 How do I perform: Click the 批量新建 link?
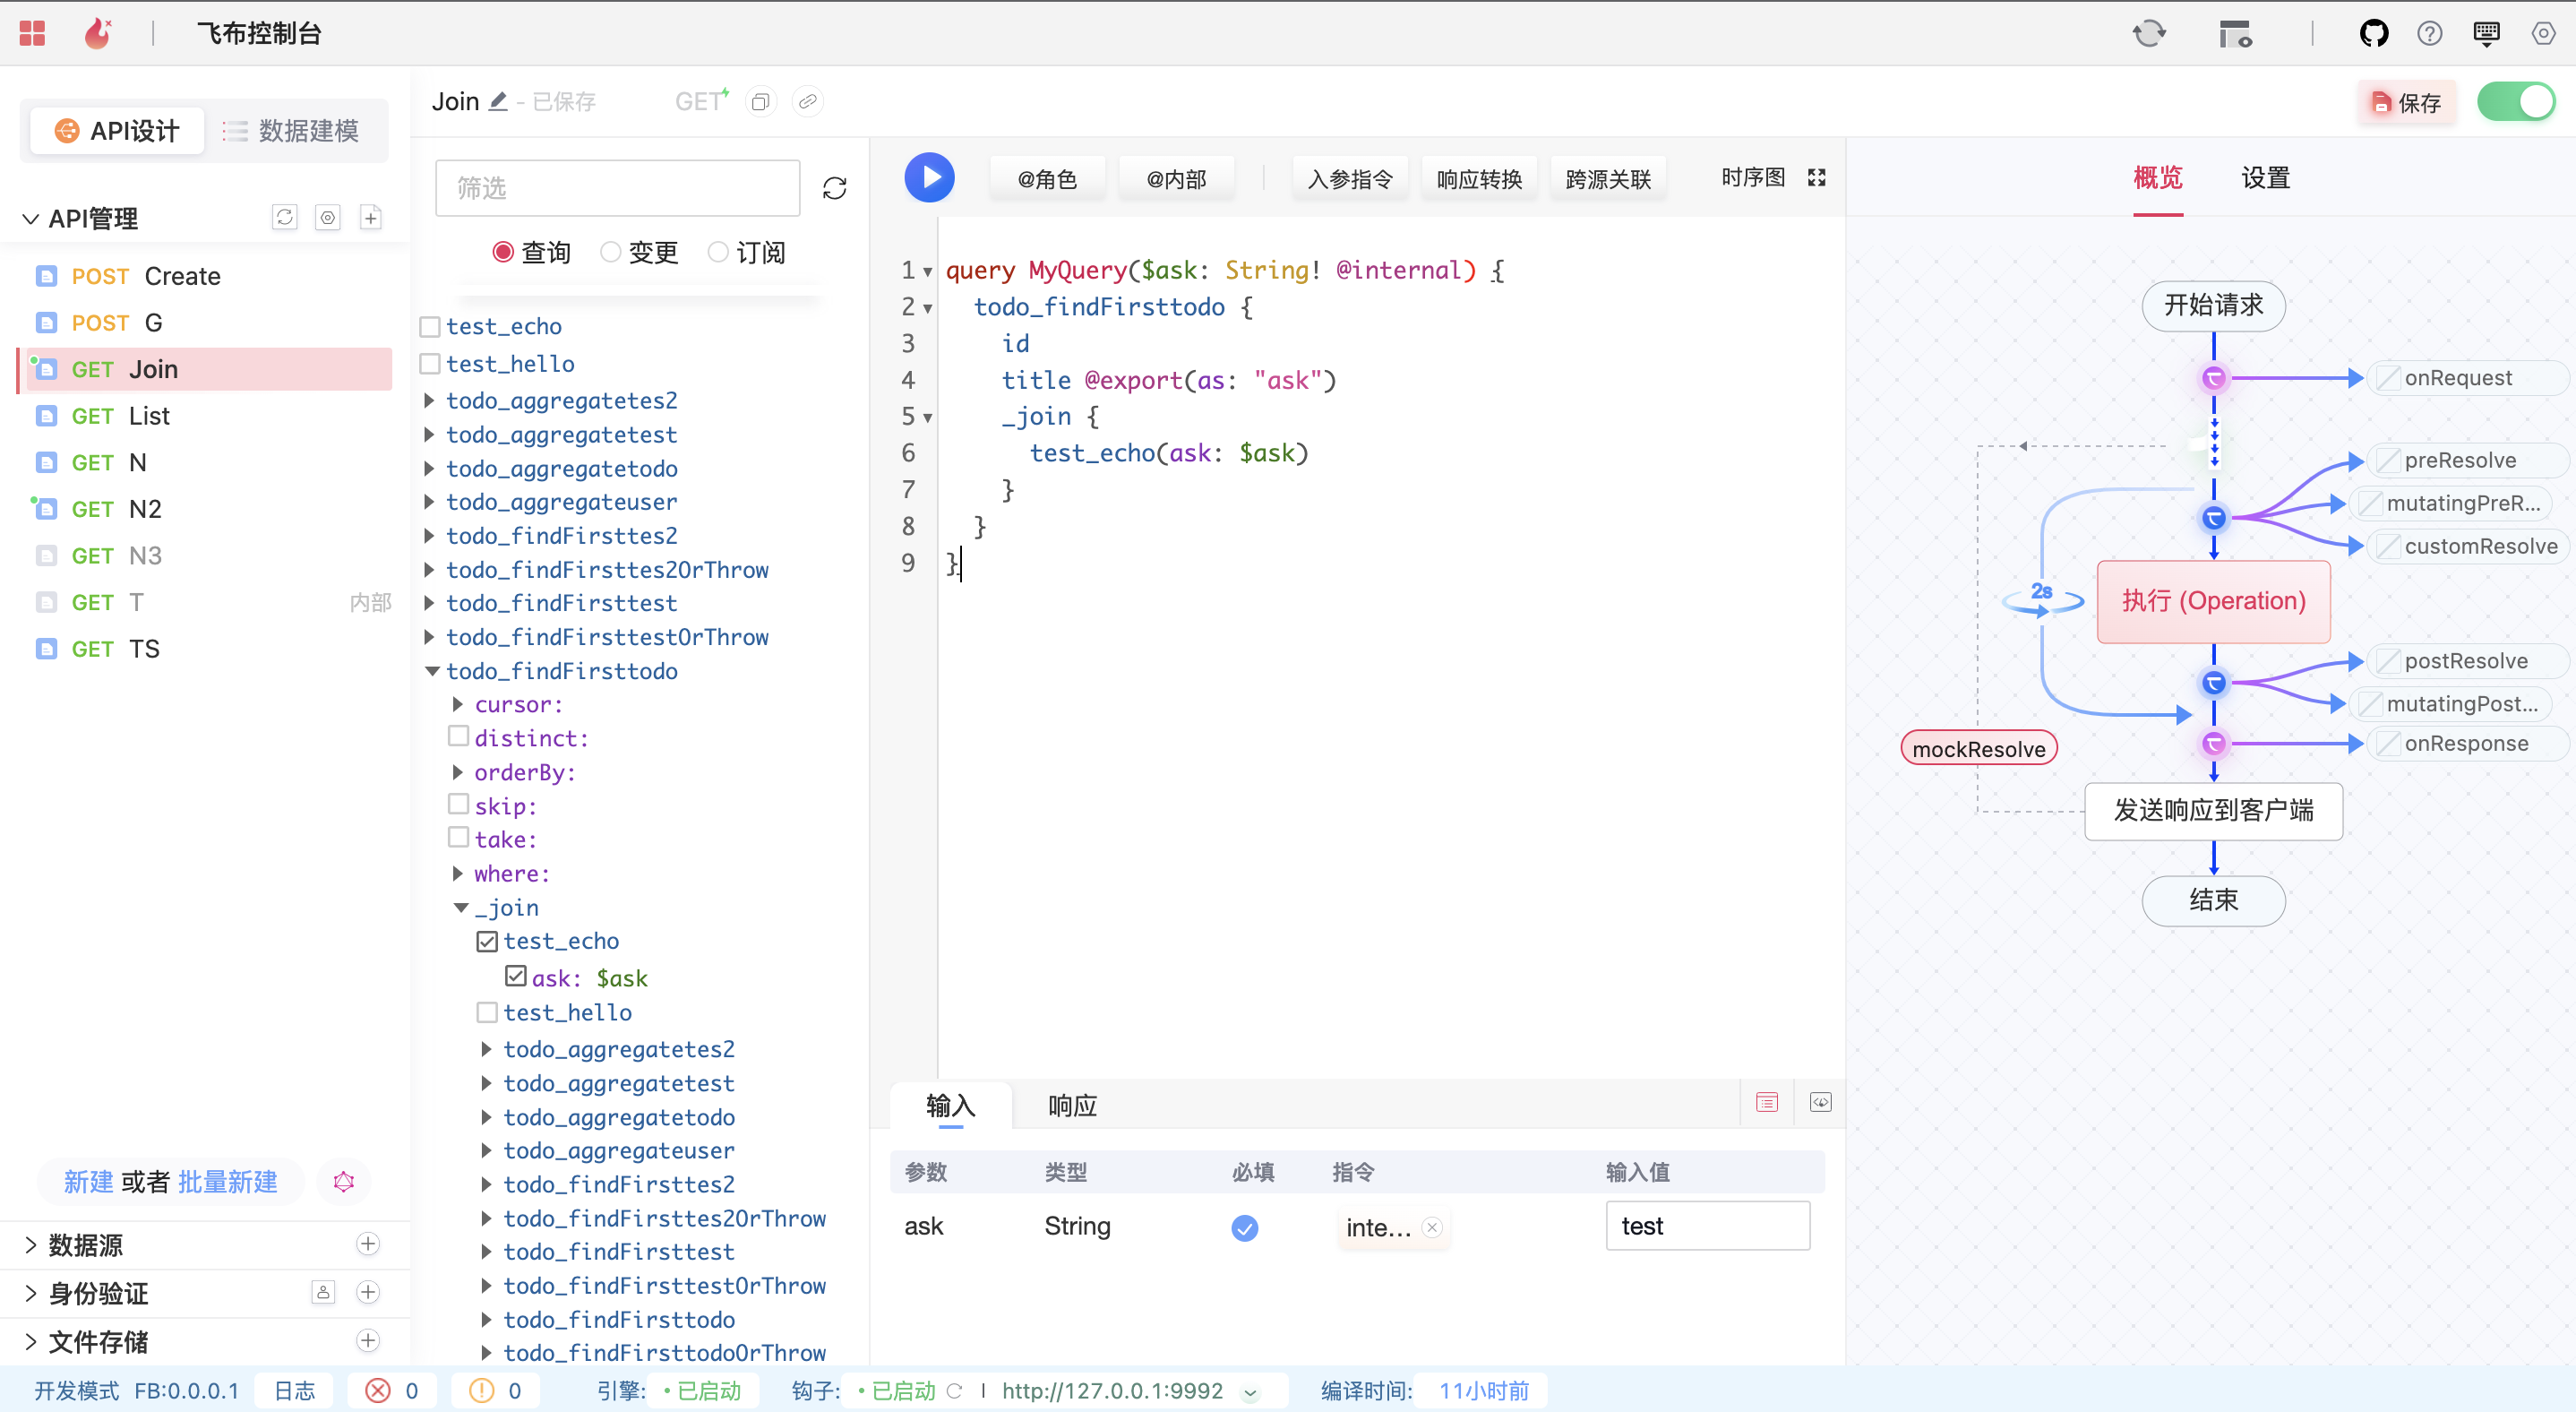click(x=227, y=1182)
